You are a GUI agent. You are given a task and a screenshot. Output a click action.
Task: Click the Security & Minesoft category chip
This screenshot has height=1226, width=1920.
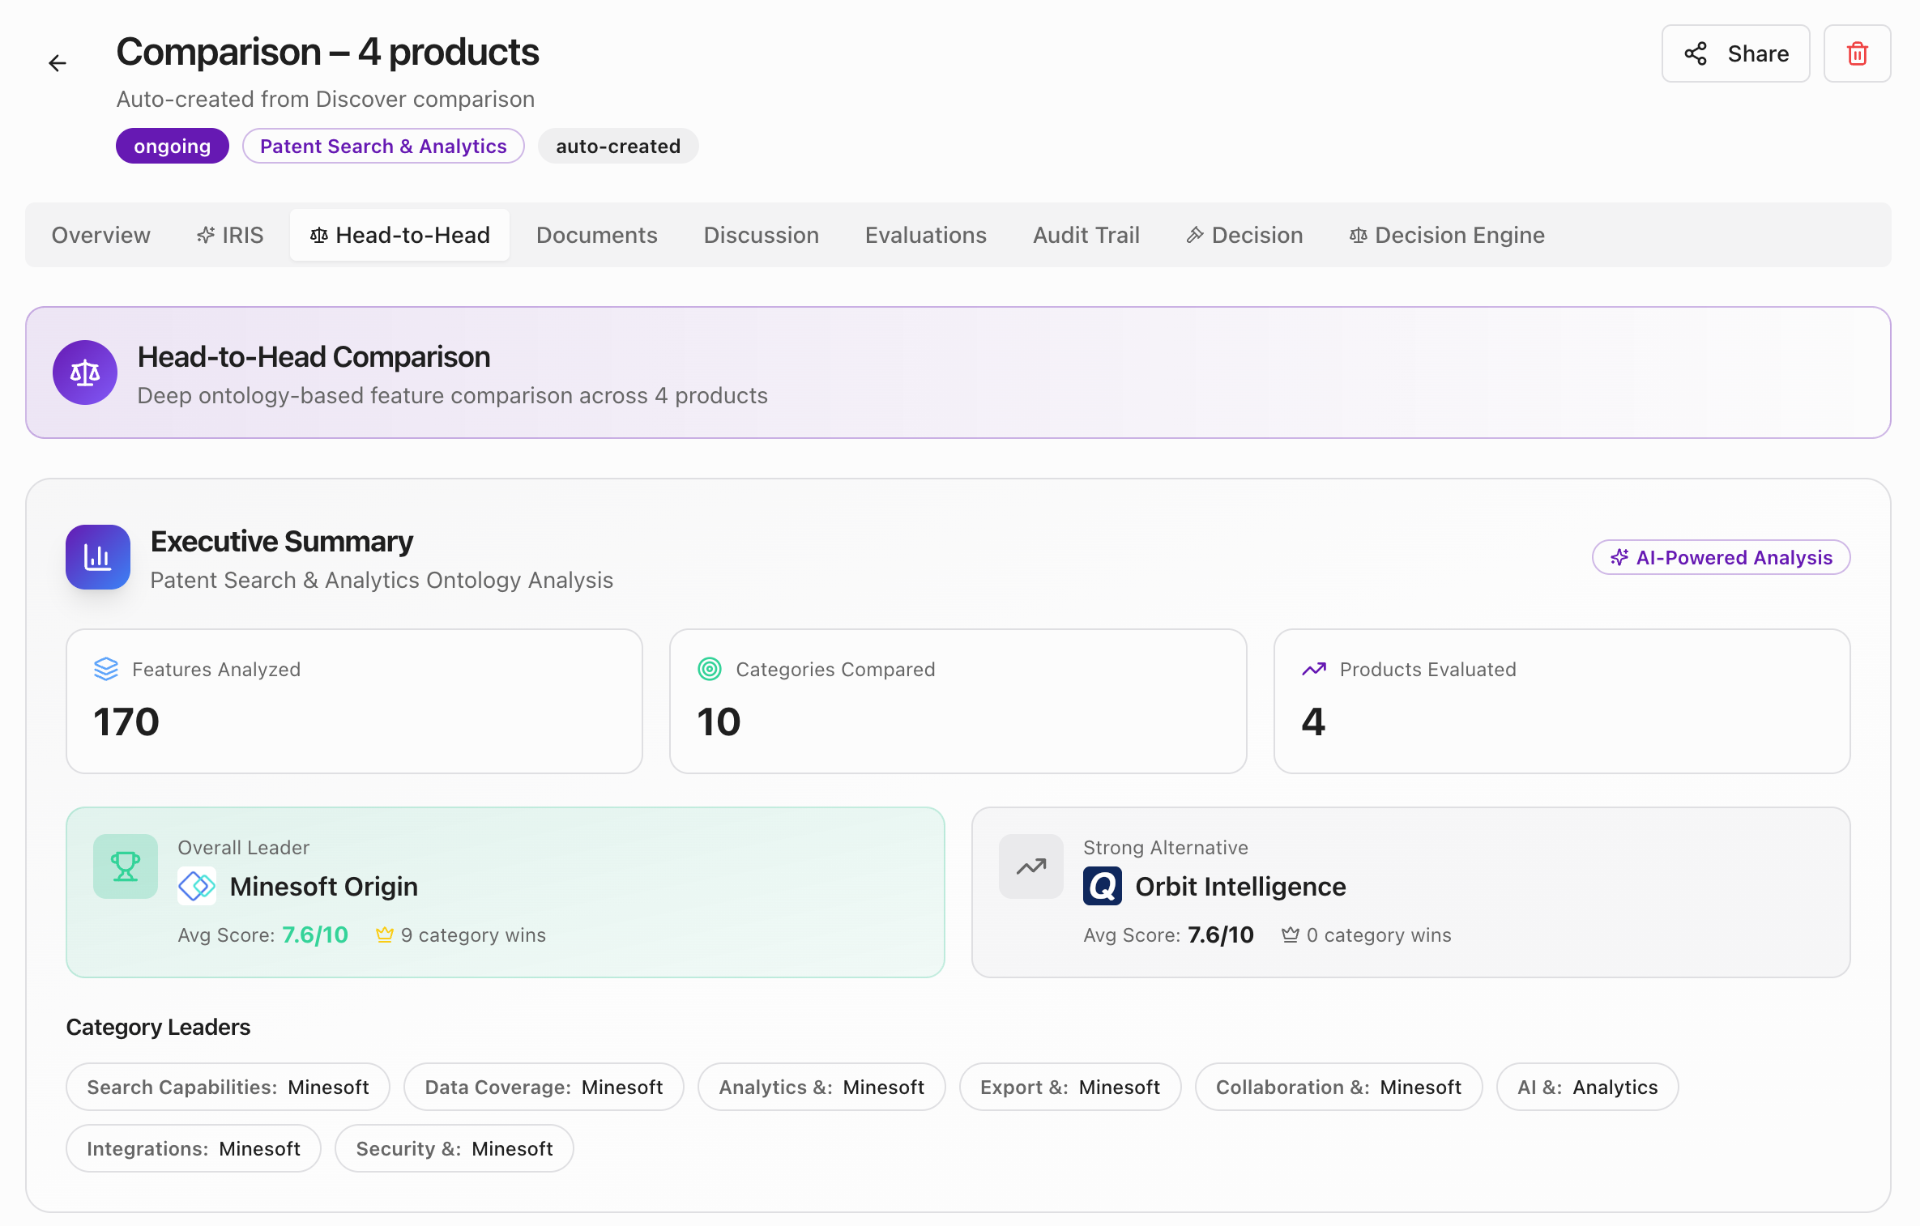click(453, 1148)
